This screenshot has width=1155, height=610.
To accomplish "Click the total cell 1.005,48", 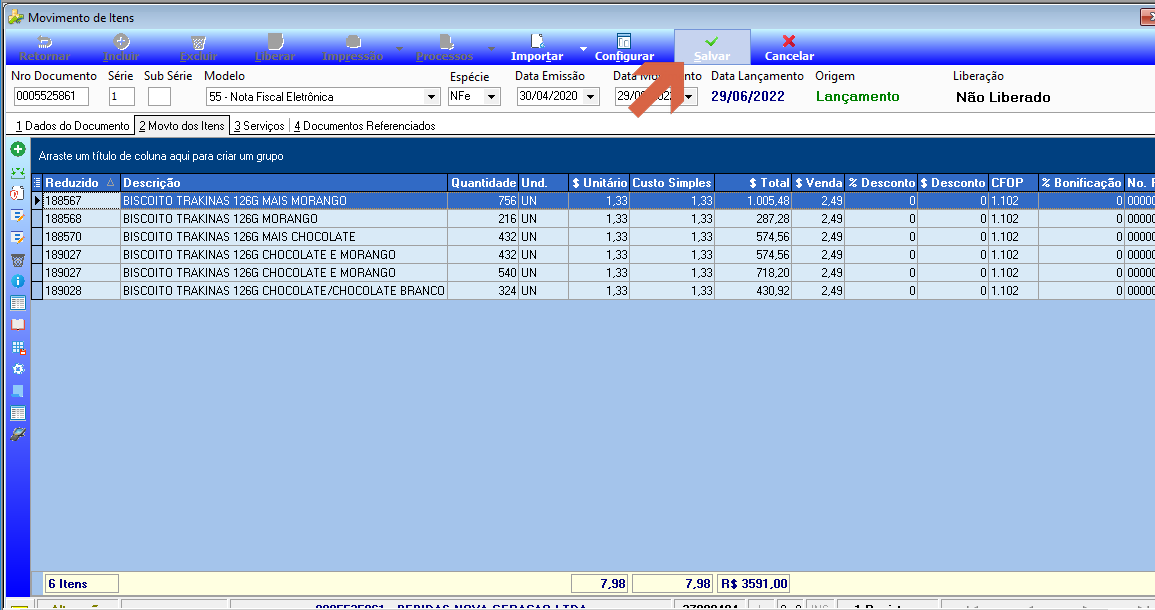I will click(753, 200).
